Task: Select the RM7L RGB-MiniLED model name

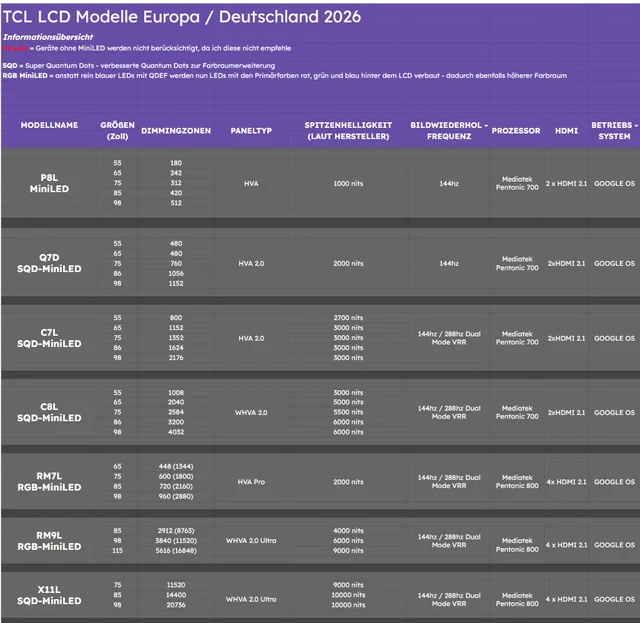Action: 49,482
